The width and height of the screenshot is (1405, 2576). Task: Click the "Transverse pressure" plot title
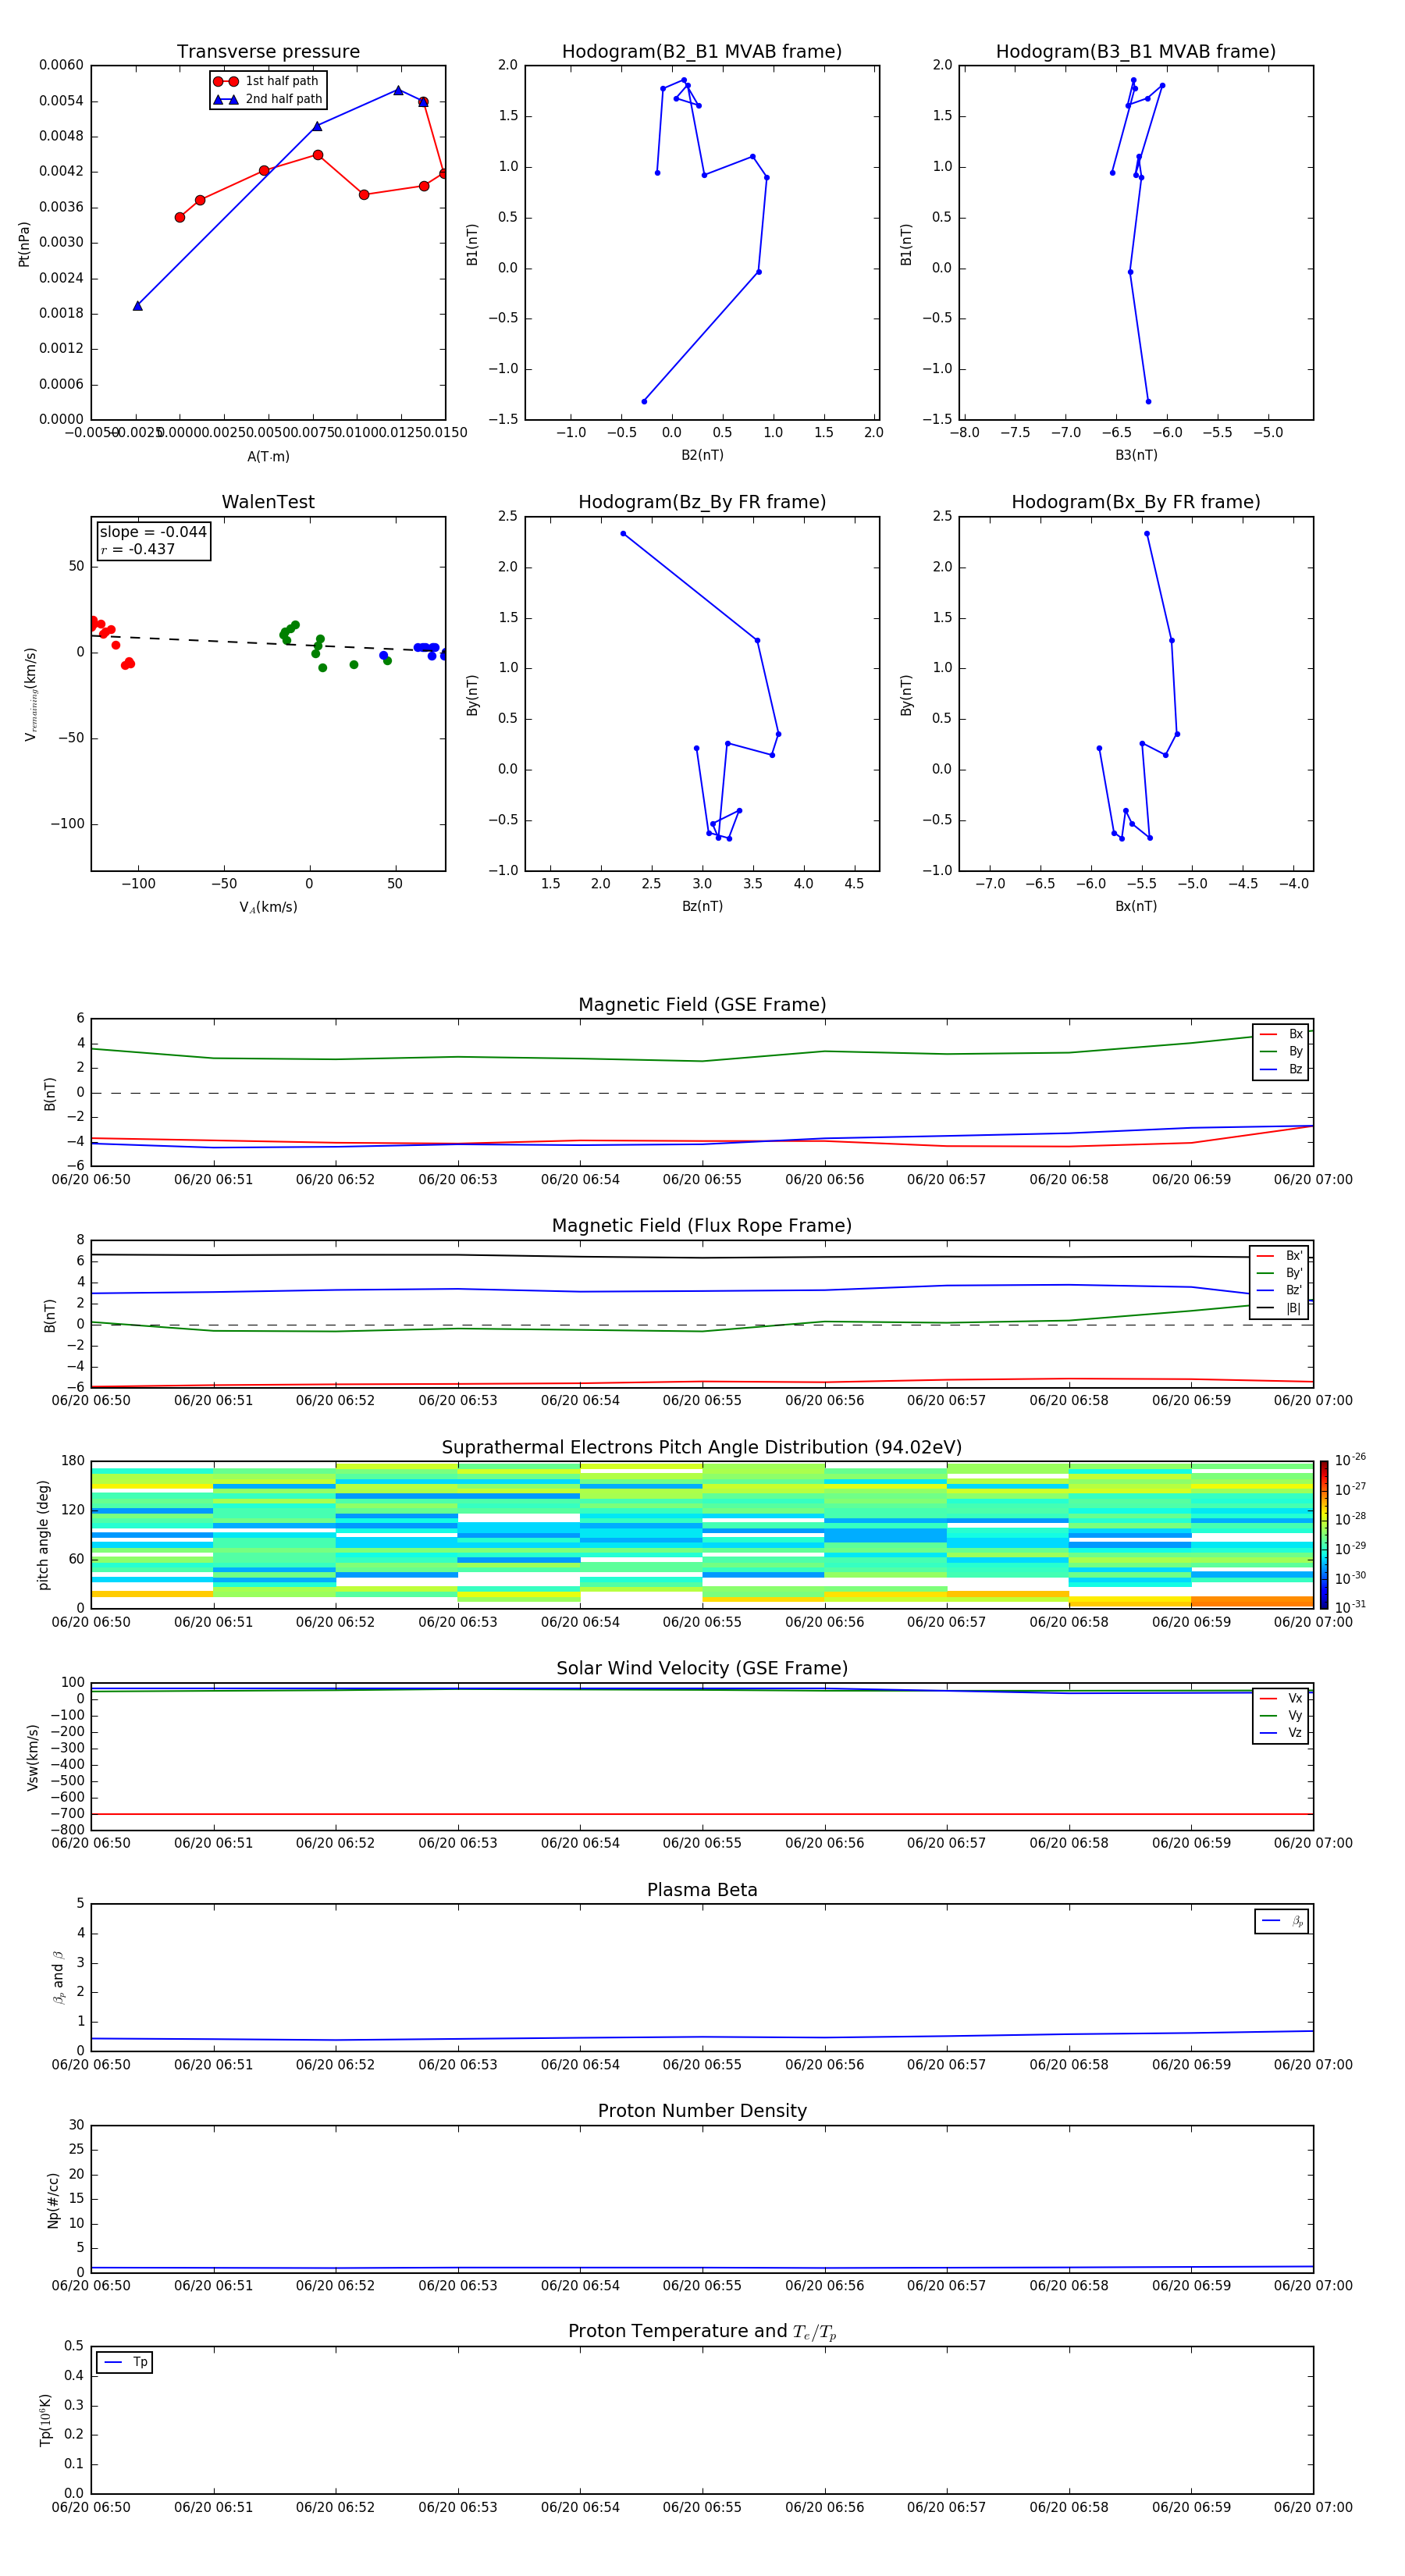pos(268,52)
